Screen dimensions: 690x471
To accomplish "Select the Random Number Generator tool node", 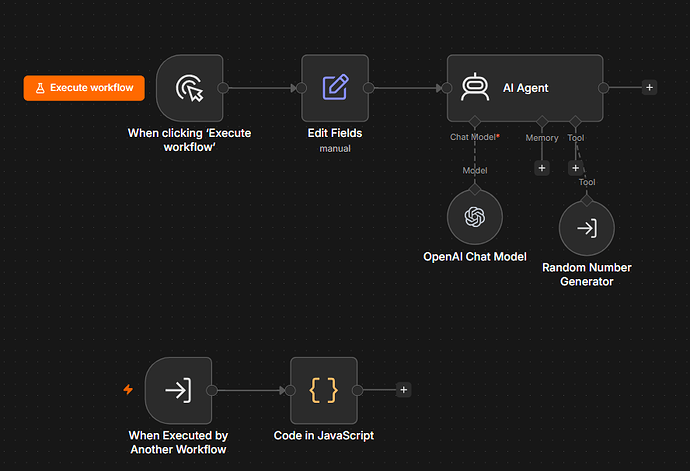I will coord(587,228).
